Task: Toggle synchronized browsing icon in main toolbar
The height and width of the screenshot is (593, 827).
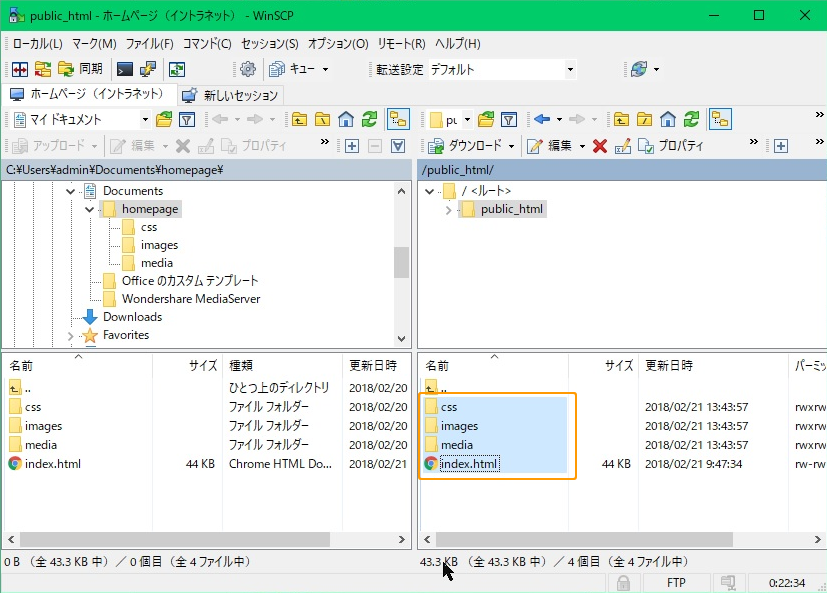Action: pos(177,69)
